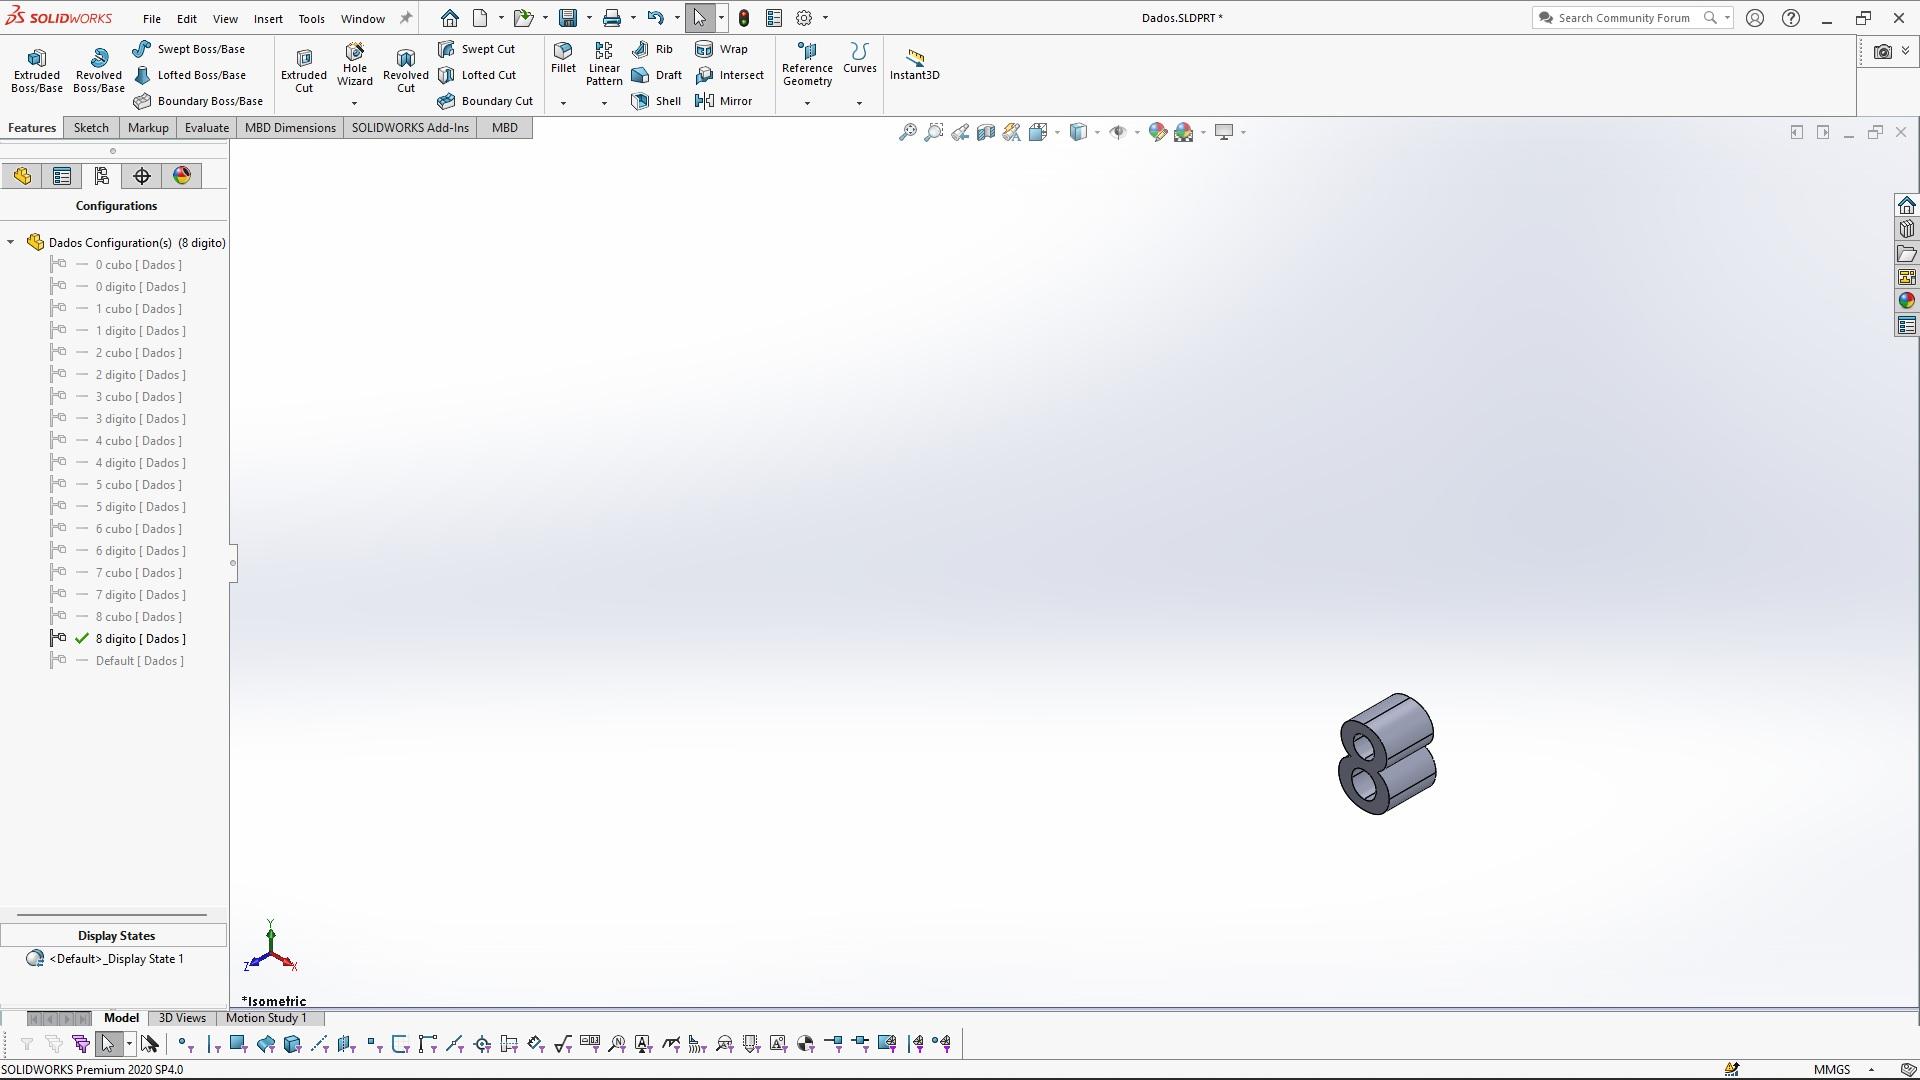Click the Extruded Boss/Base tool
The image size is (1920, 1080).
click(x=37, y=70)
